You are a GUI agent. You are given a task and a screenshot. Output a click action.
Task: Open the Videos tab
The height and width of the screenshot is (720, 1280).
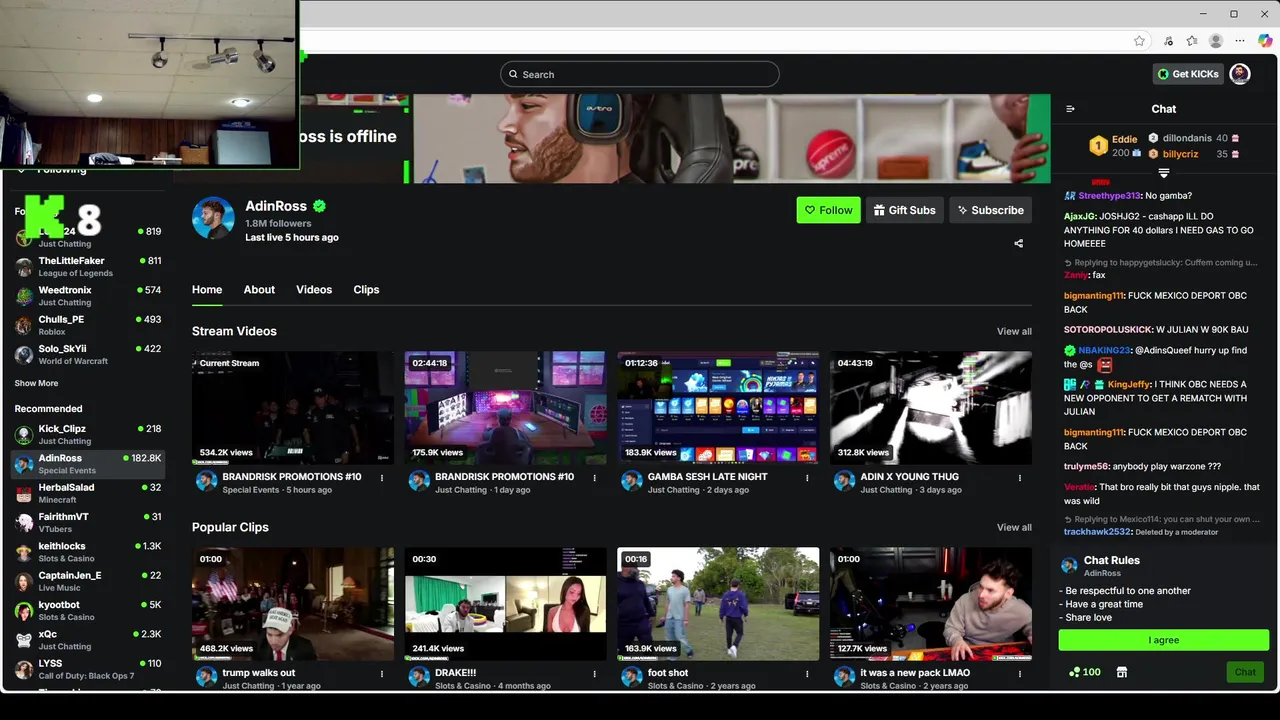(314, 290)
